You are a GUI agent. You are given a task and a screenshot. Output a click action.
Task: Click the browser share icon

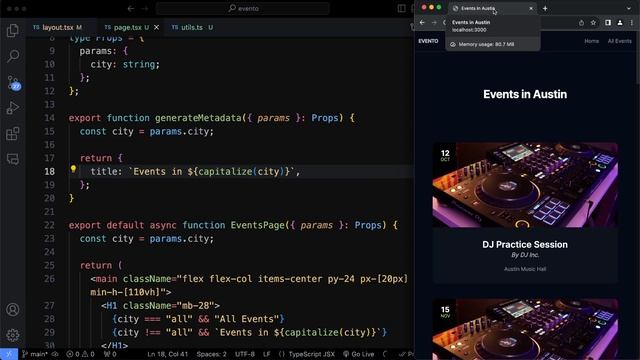(581, 23)
